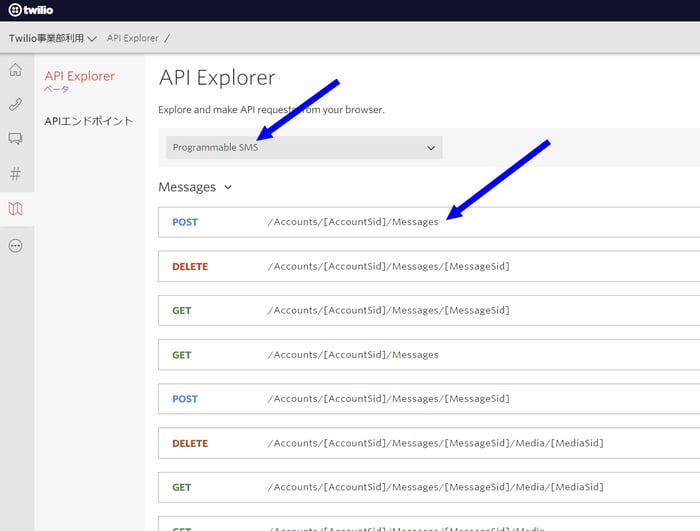Select the API Explorer map icon
Screen dimensions: 700x531
[16, 209]
